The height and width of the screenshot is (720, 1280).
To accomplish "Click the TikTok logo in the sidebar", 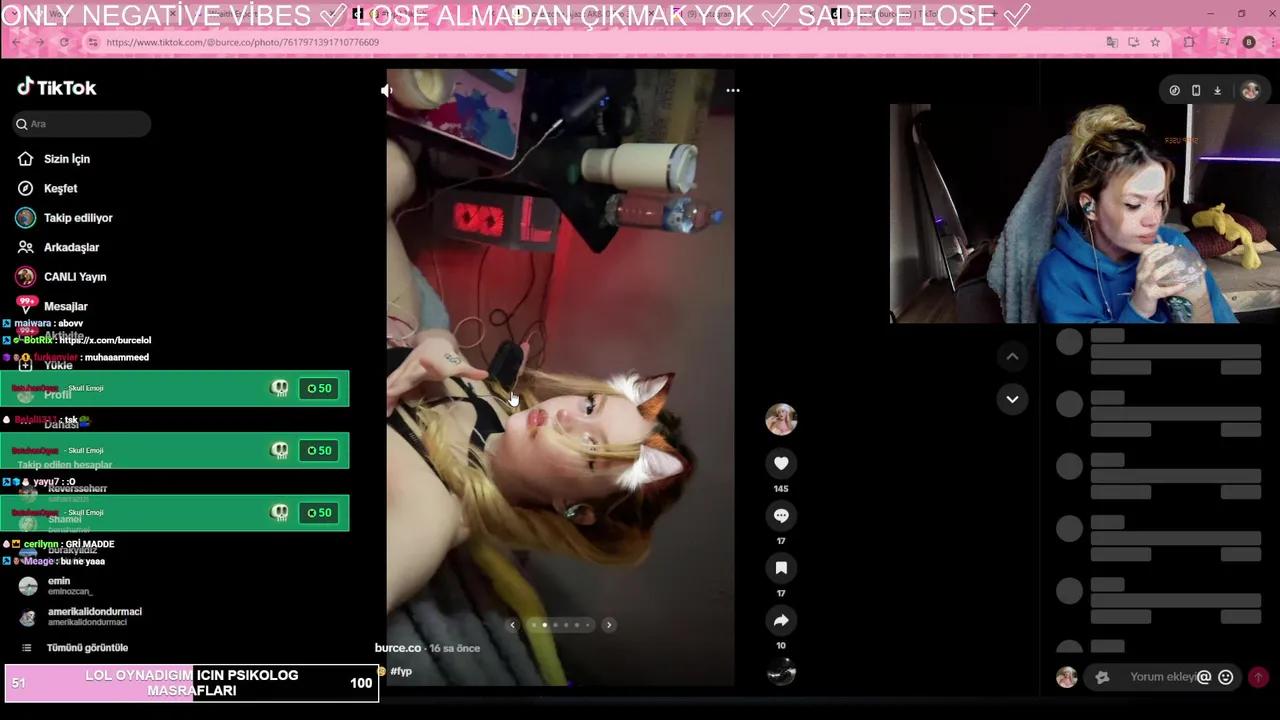I will click(x=57, y=87).
